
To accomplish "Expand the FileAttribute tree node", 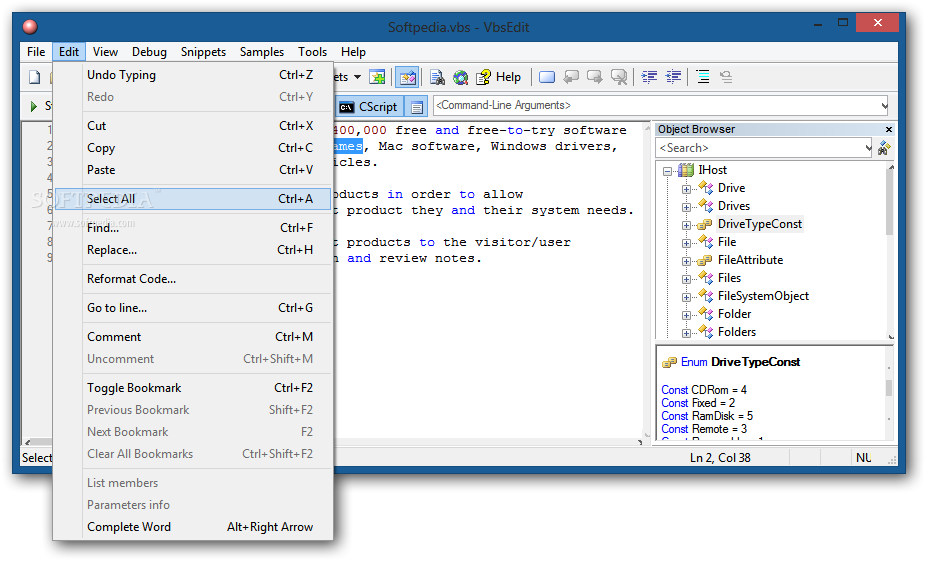I will click(686, 262).
